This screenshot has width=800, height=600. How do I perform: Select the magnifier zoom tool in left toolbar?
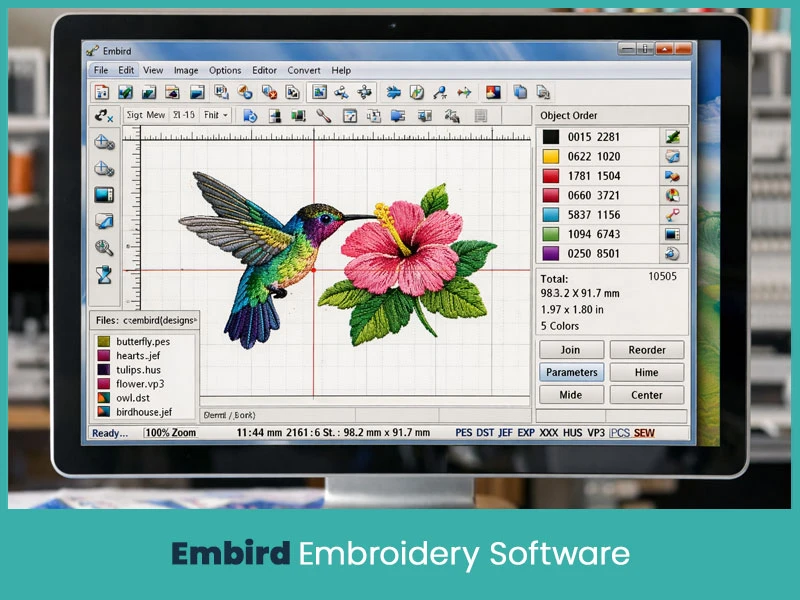pos(104,248)
